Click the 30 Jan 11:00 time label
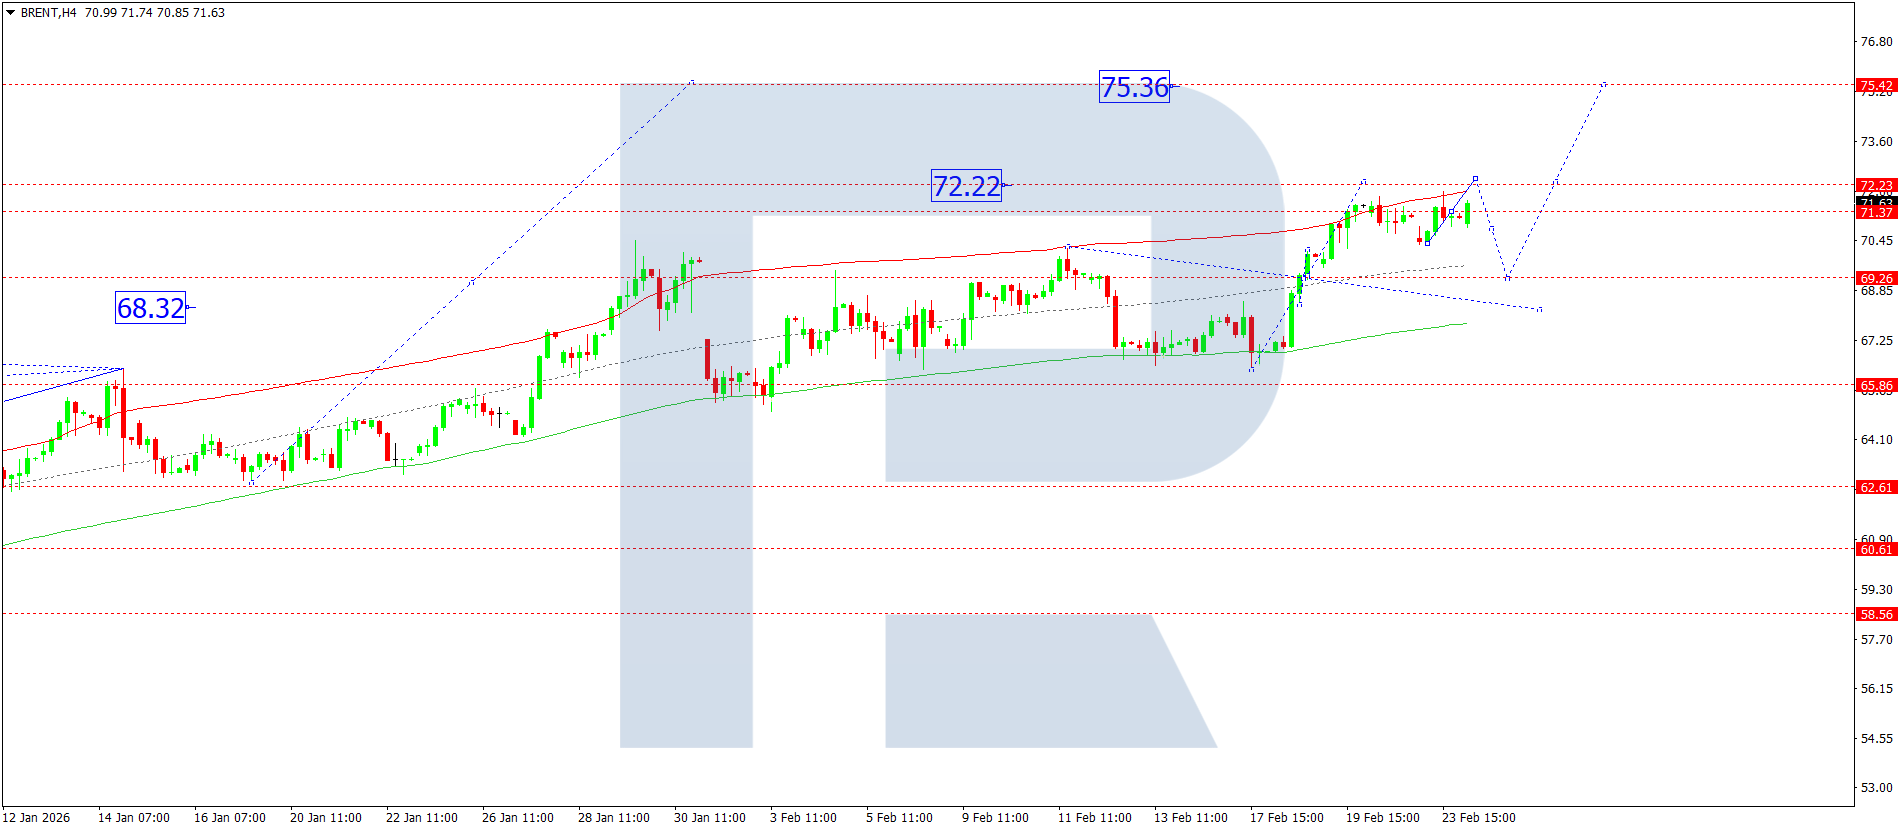 tap(709, 818)
